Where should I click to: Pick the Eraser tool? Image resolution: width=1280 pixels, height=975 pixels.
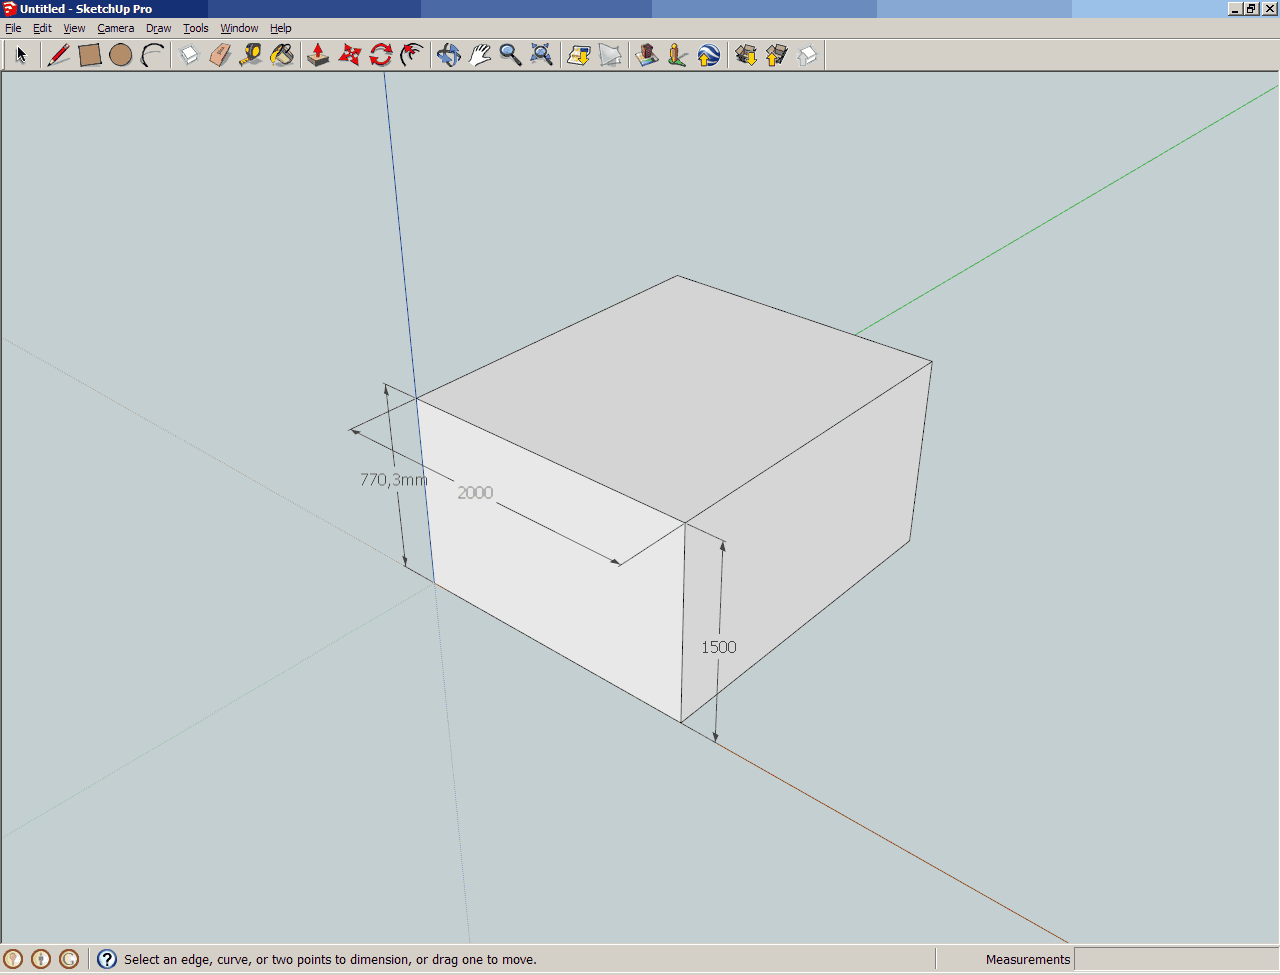coord(220,55)
